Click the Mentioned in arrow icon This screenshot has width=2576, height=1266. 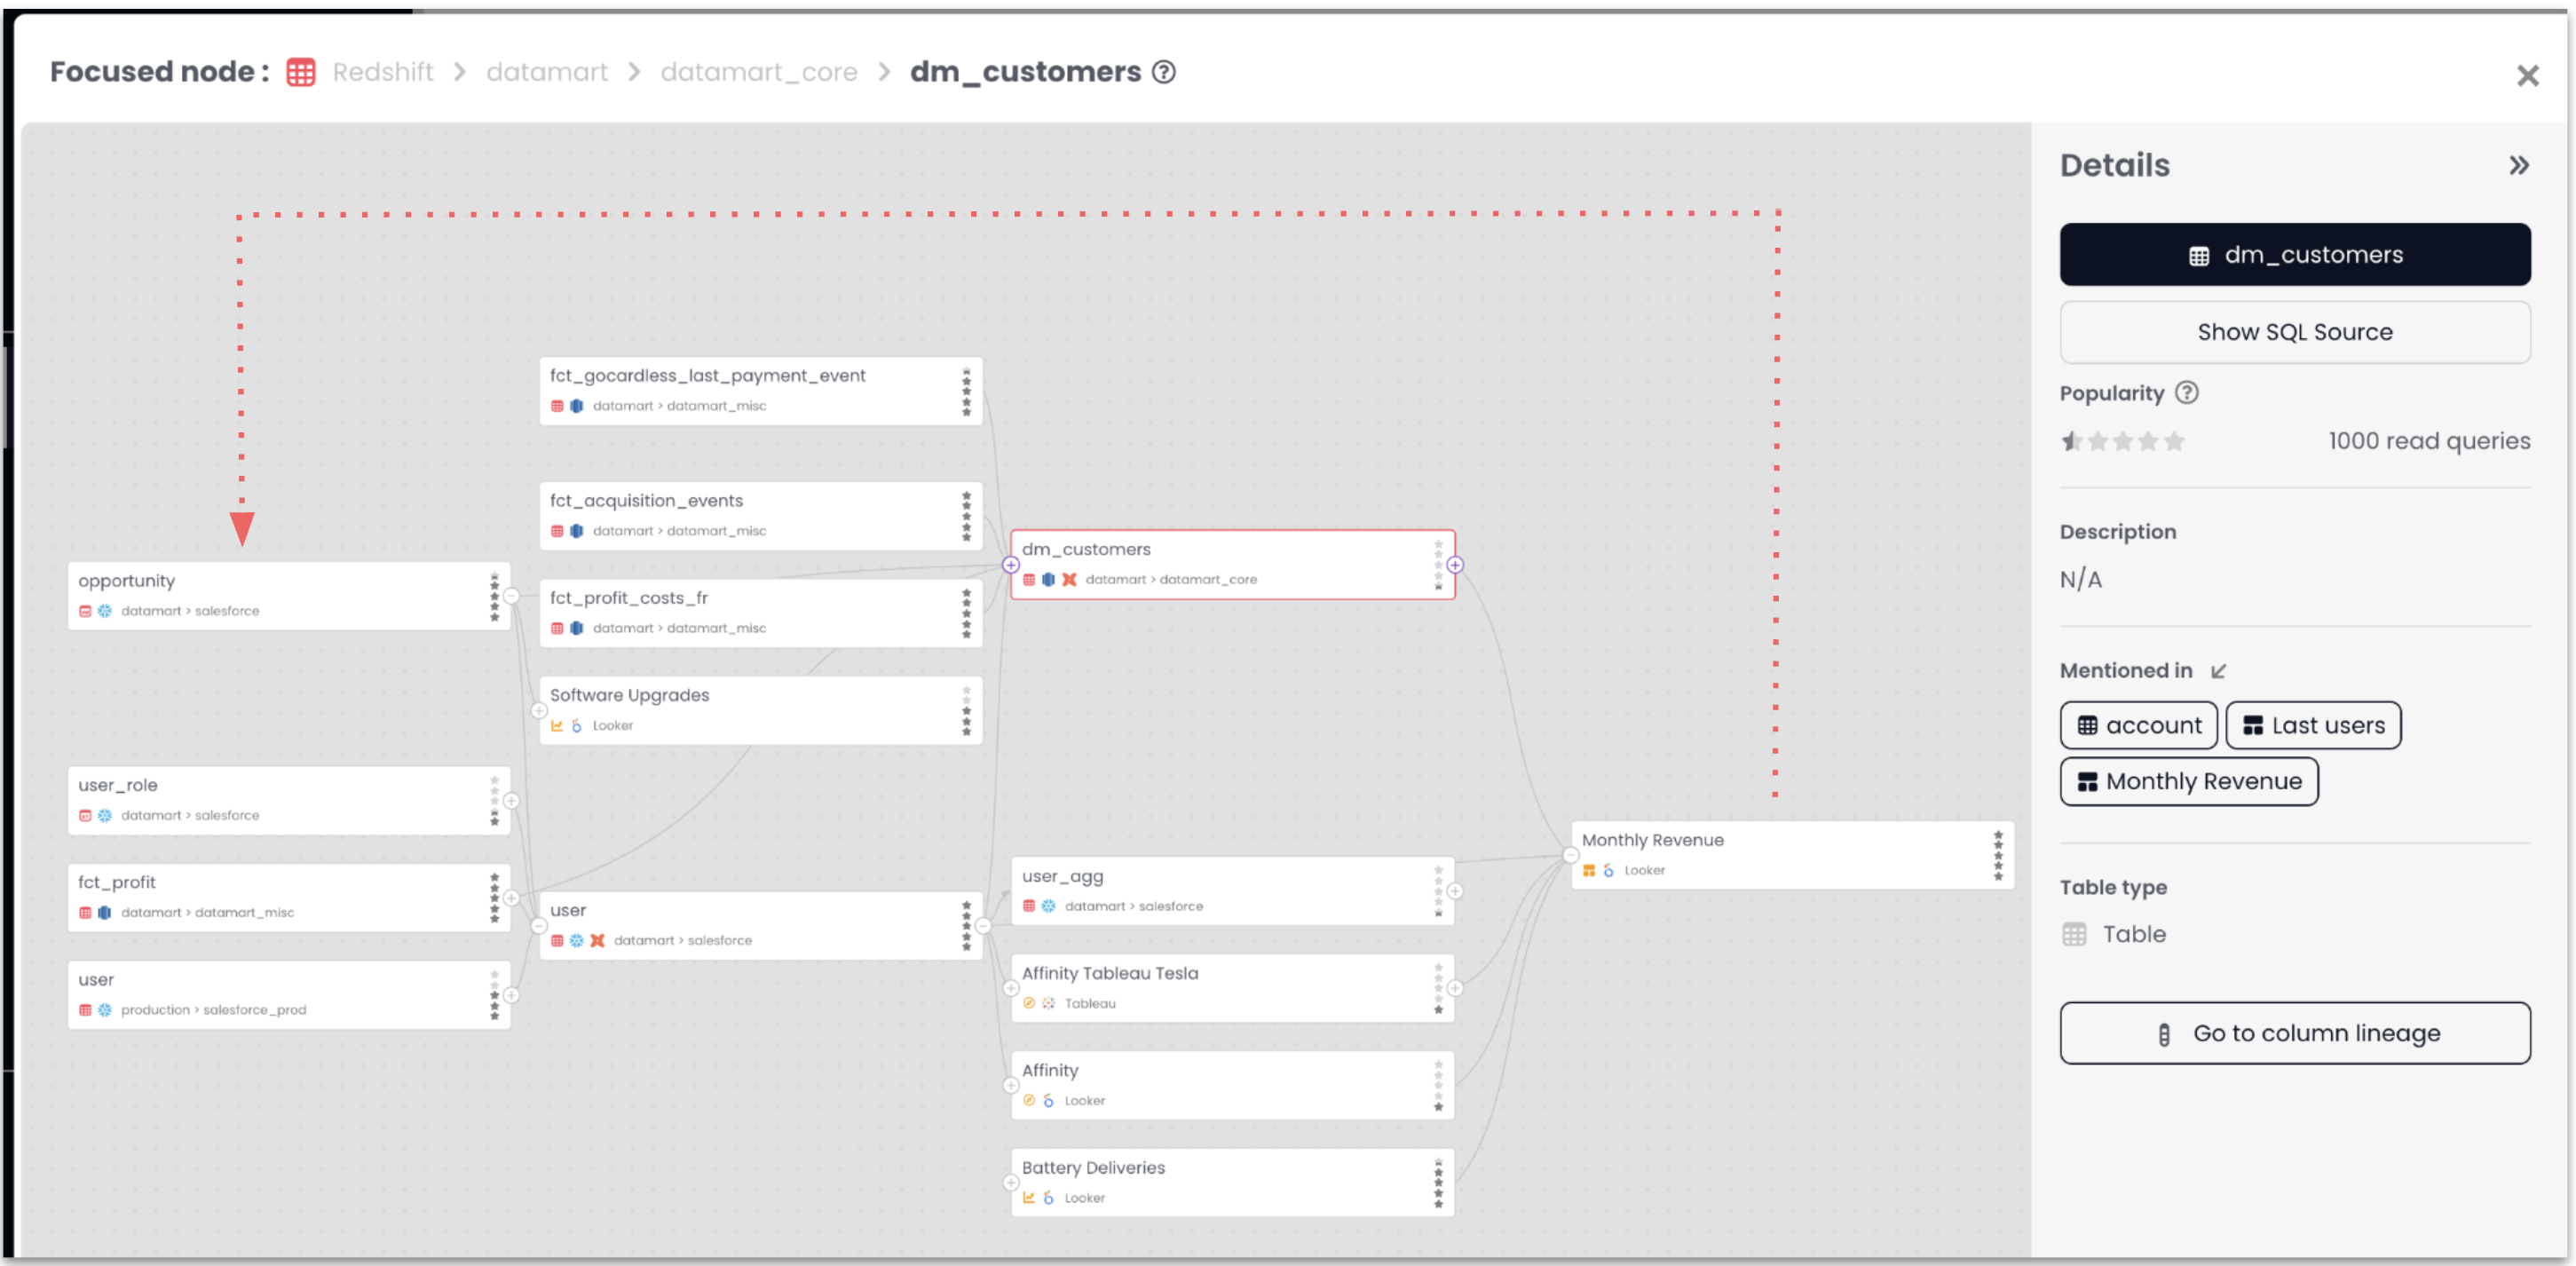(x=2218, y=671)
